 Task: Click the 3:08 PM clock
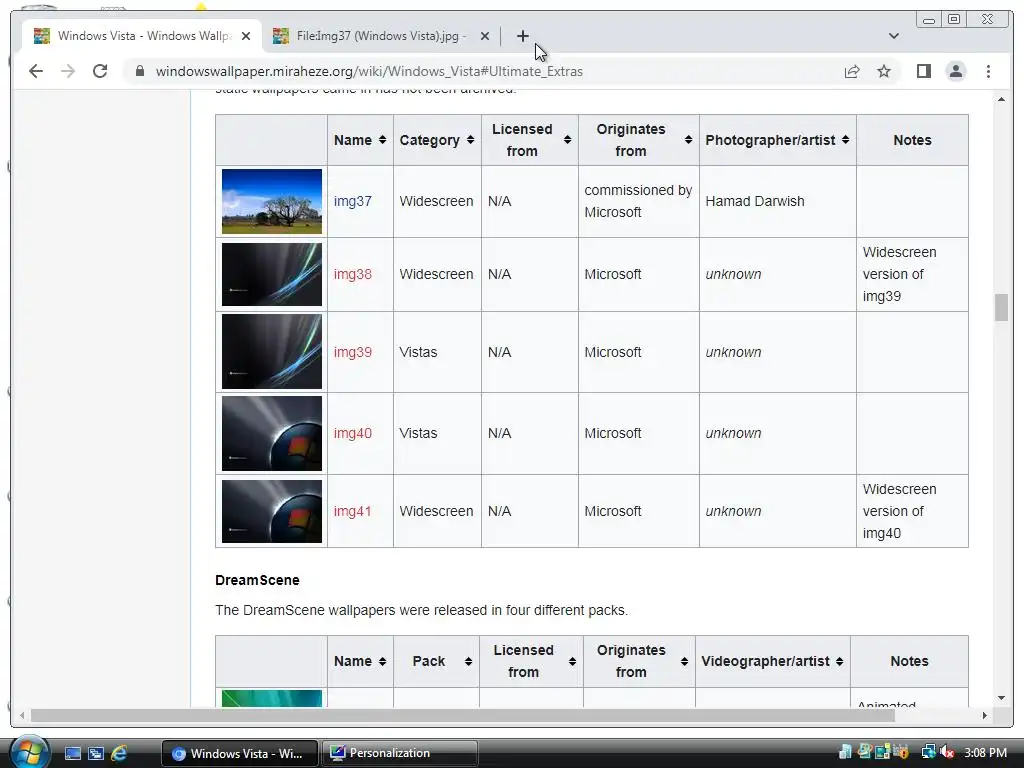[985, 752]
